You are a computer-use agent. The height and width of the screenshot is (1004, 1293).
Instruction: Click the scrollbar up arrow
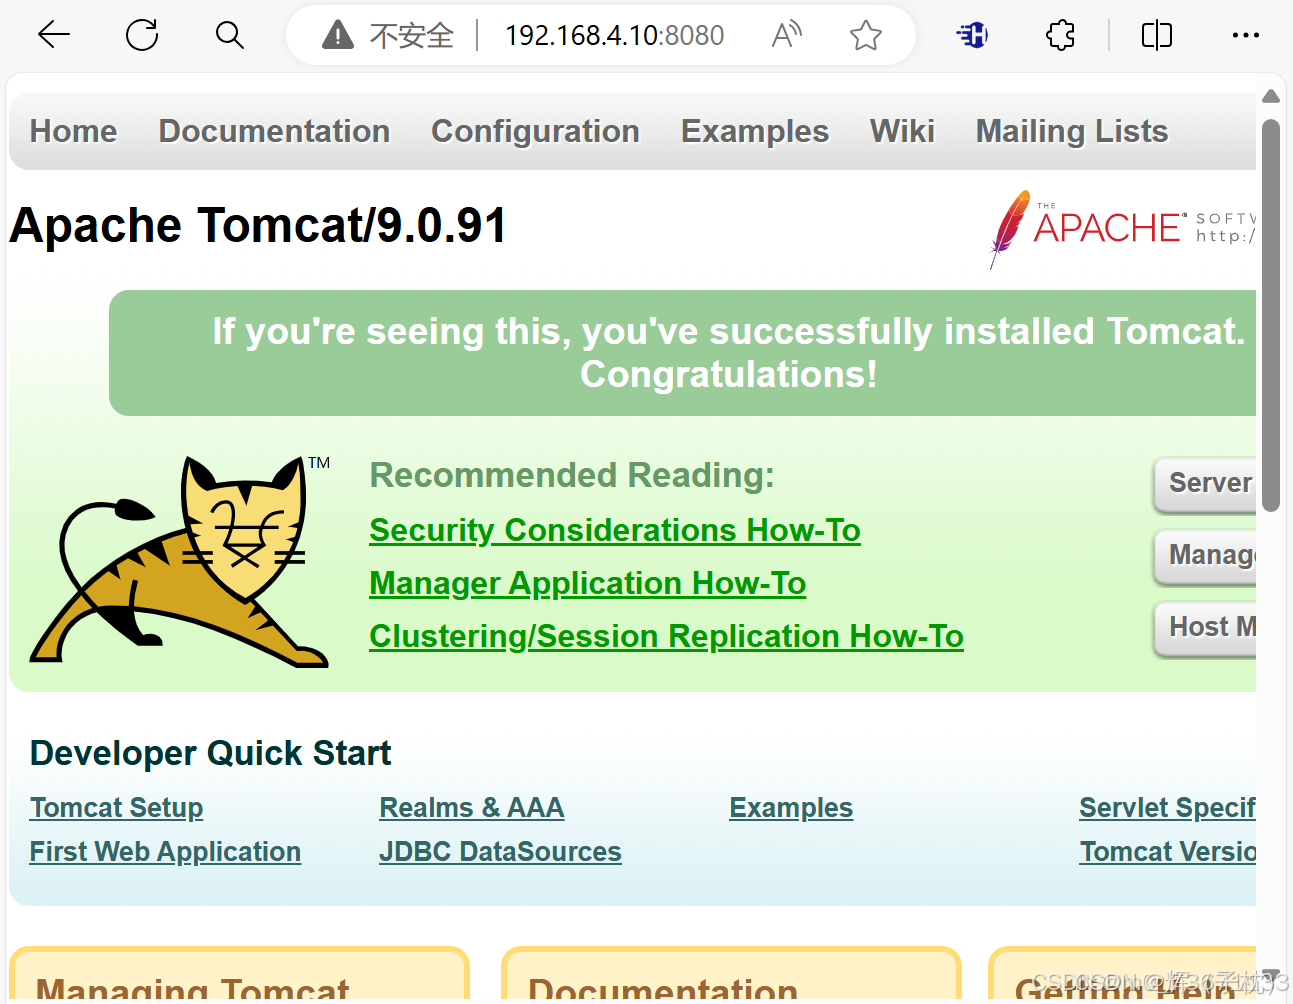tap(1271, 96)
